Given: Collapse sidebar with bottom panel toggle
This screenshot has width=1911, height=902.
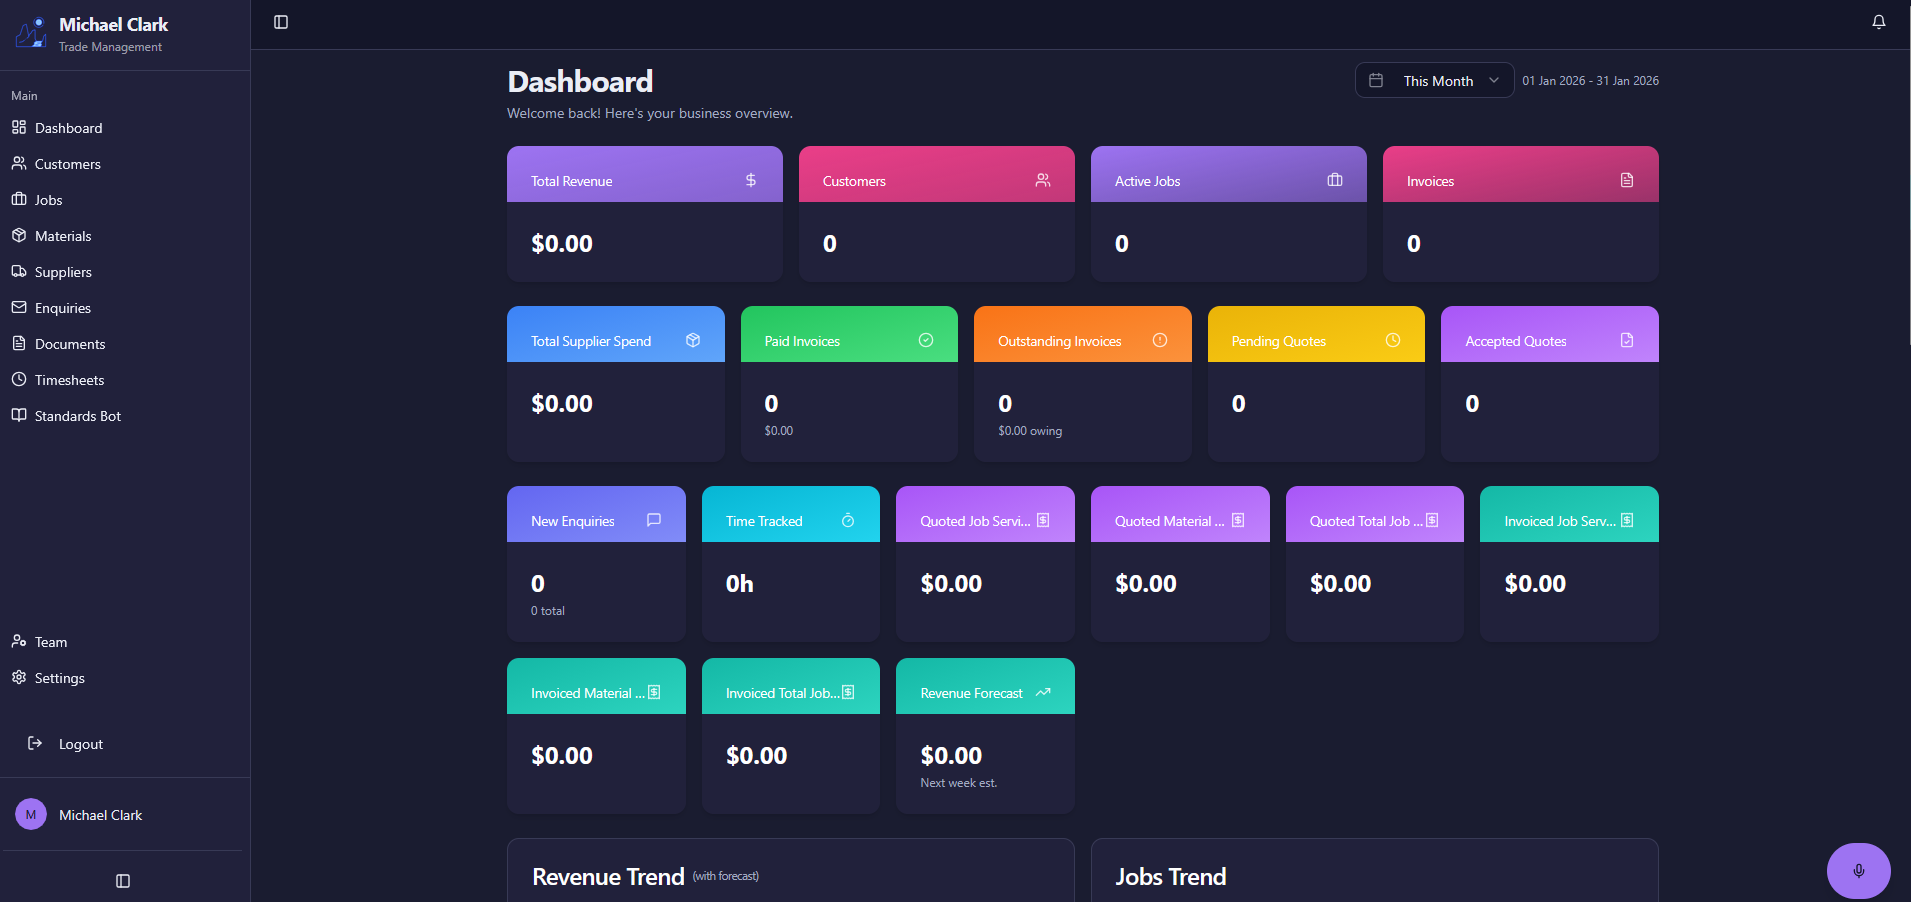Looking at the screenshot, I should tap(123, 881).
